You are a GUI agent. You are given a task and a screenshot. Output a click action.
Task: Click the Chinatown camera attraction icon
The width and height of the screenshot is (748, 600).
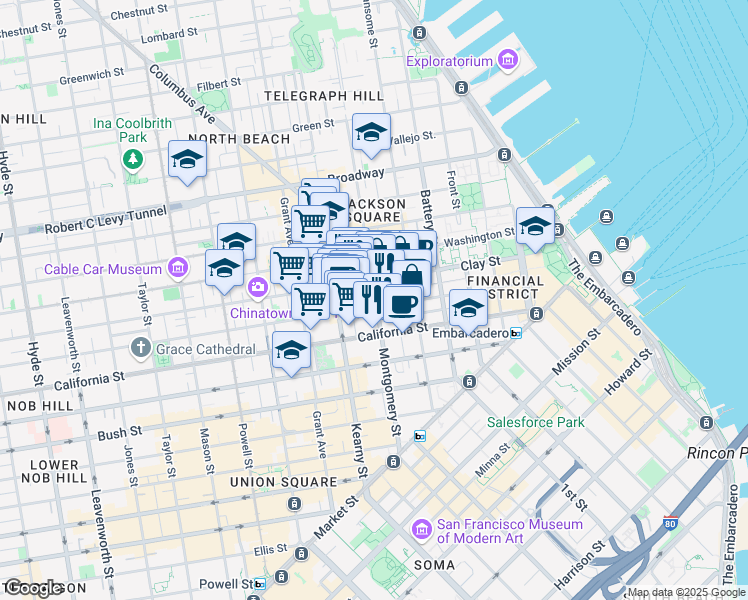(x=258, y=288)
